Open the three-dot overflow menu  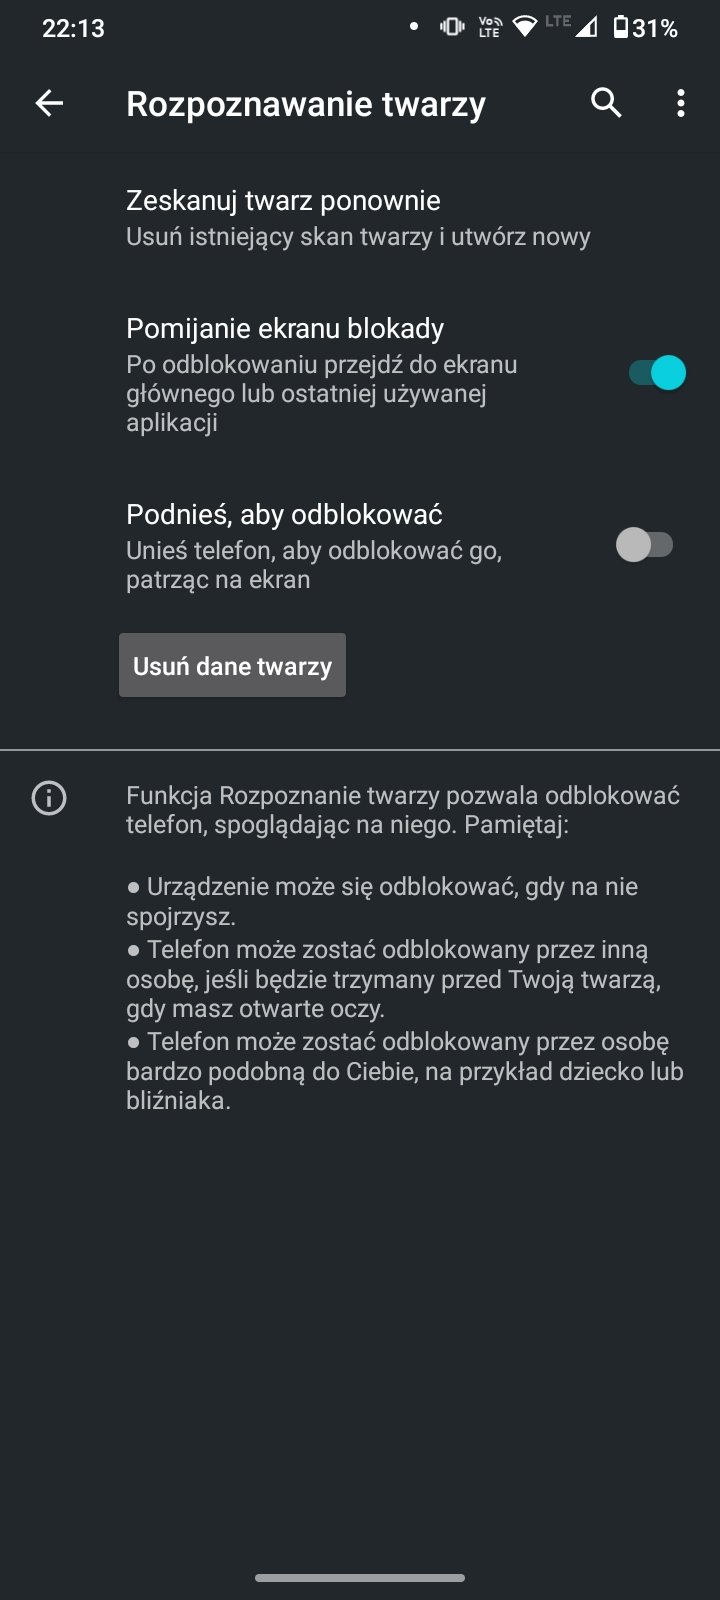[x=681, y=103]
